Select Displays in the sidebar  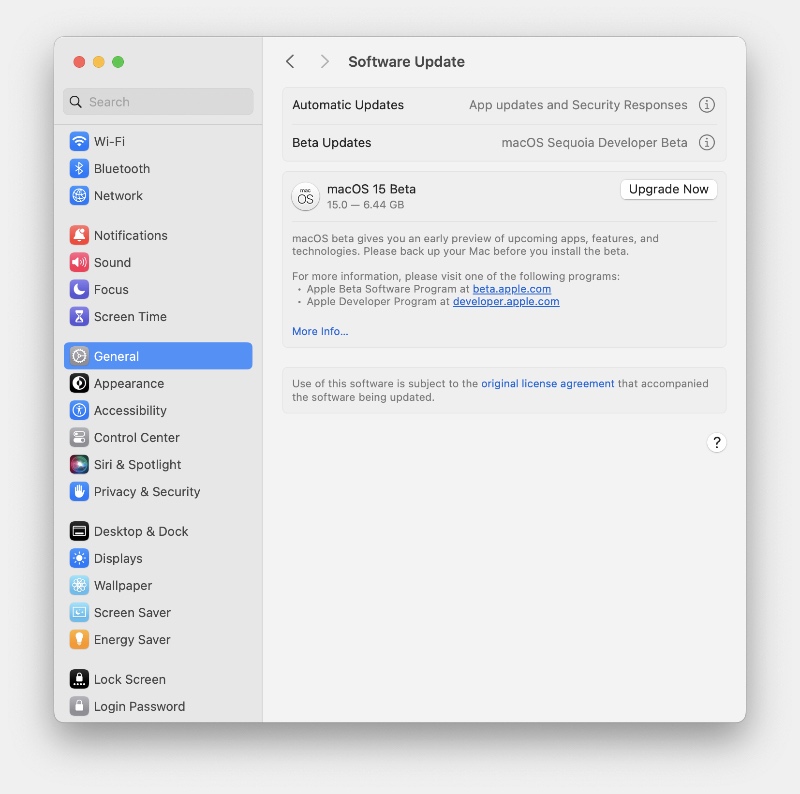point(118,559)
